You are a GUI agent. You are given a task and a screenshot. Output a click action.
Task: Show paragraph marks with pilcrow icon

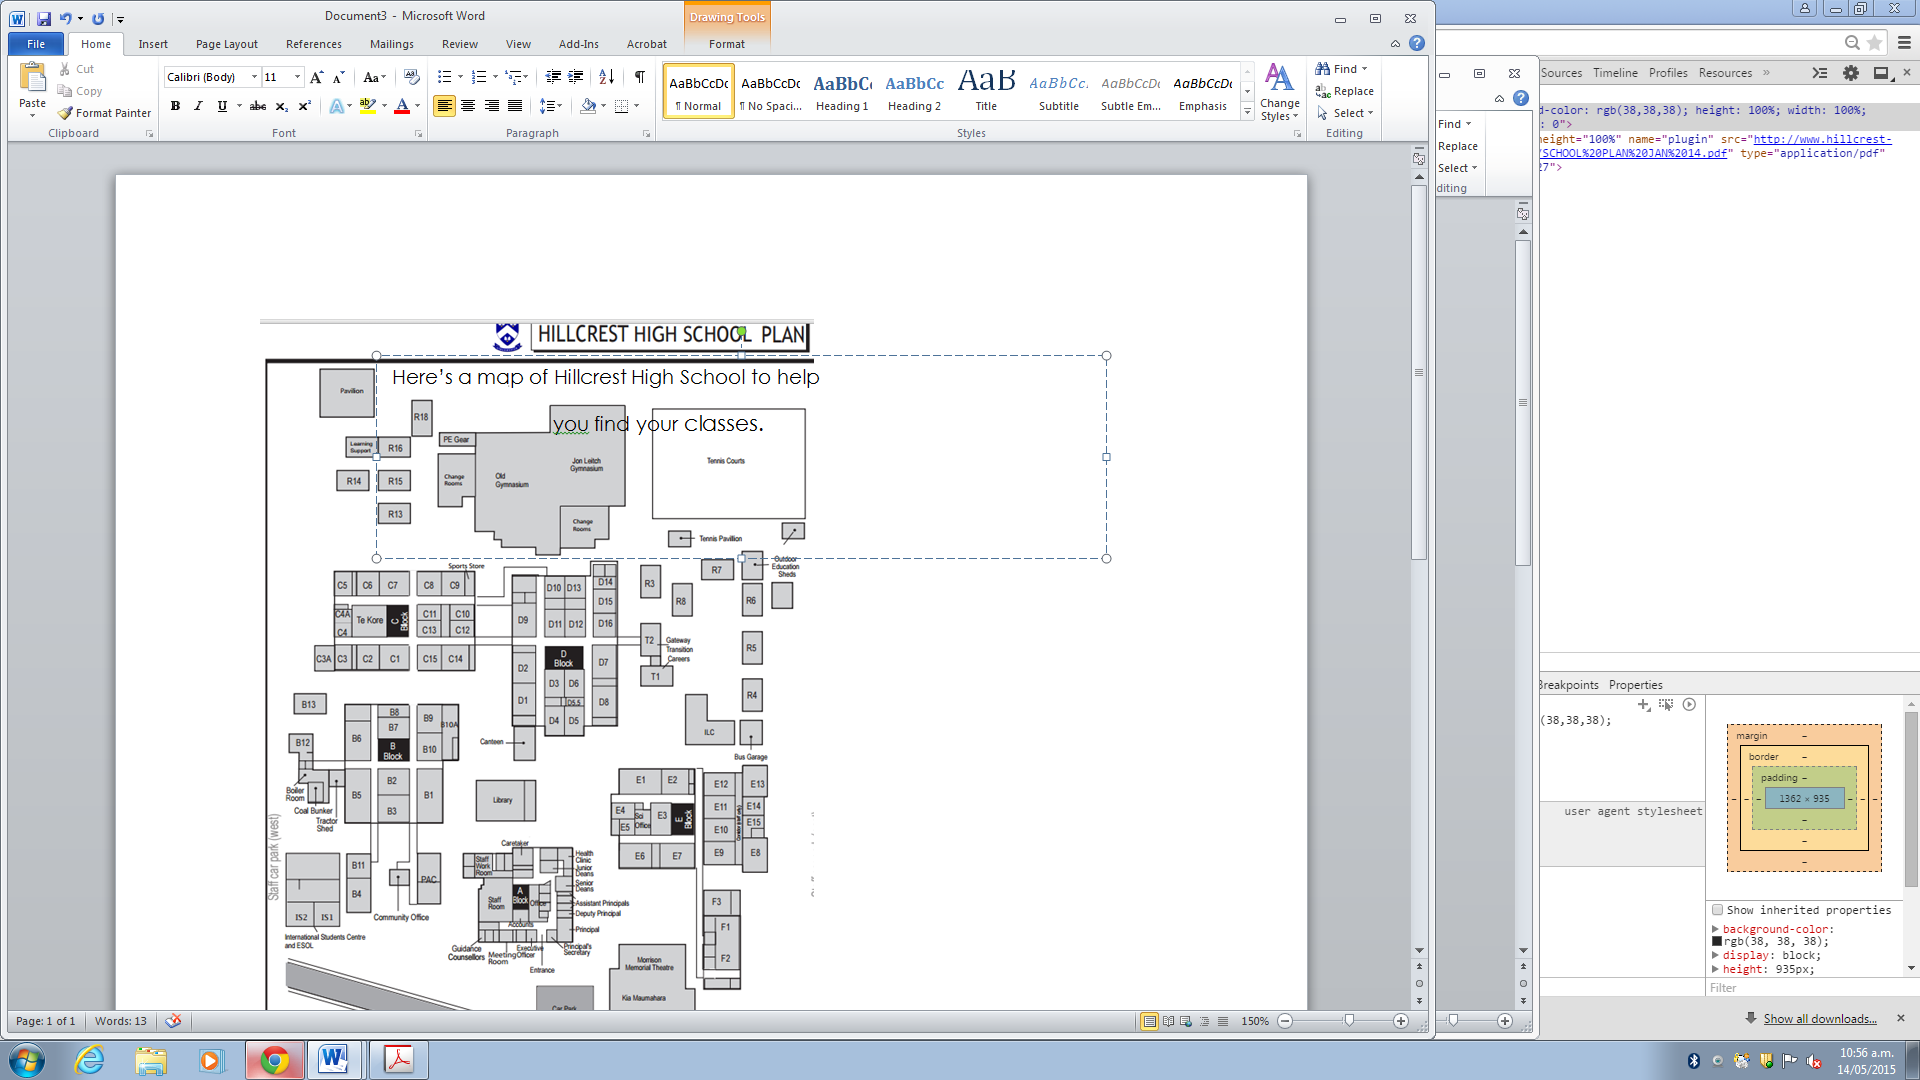[639, 77]
